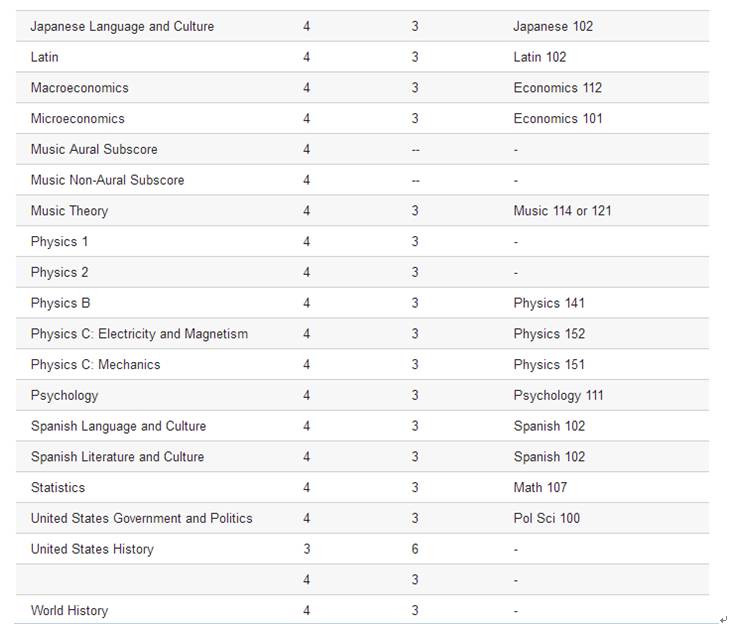Select the Math 107 course equivalent
Image resolution: width=734 pixels, height=641 pixels.
coord(541,488)
